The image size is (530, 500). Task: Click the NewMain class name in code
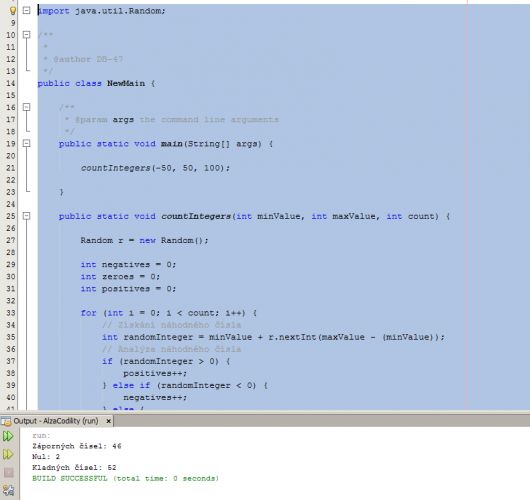point(126,83)
